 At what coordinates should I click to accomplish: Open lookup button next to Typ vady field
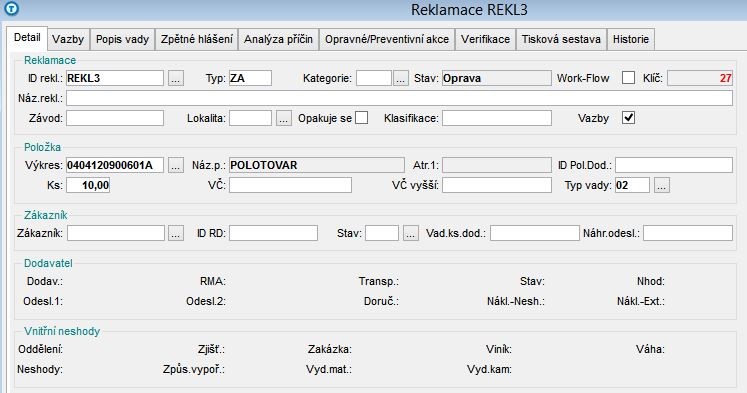pos(662,185)
